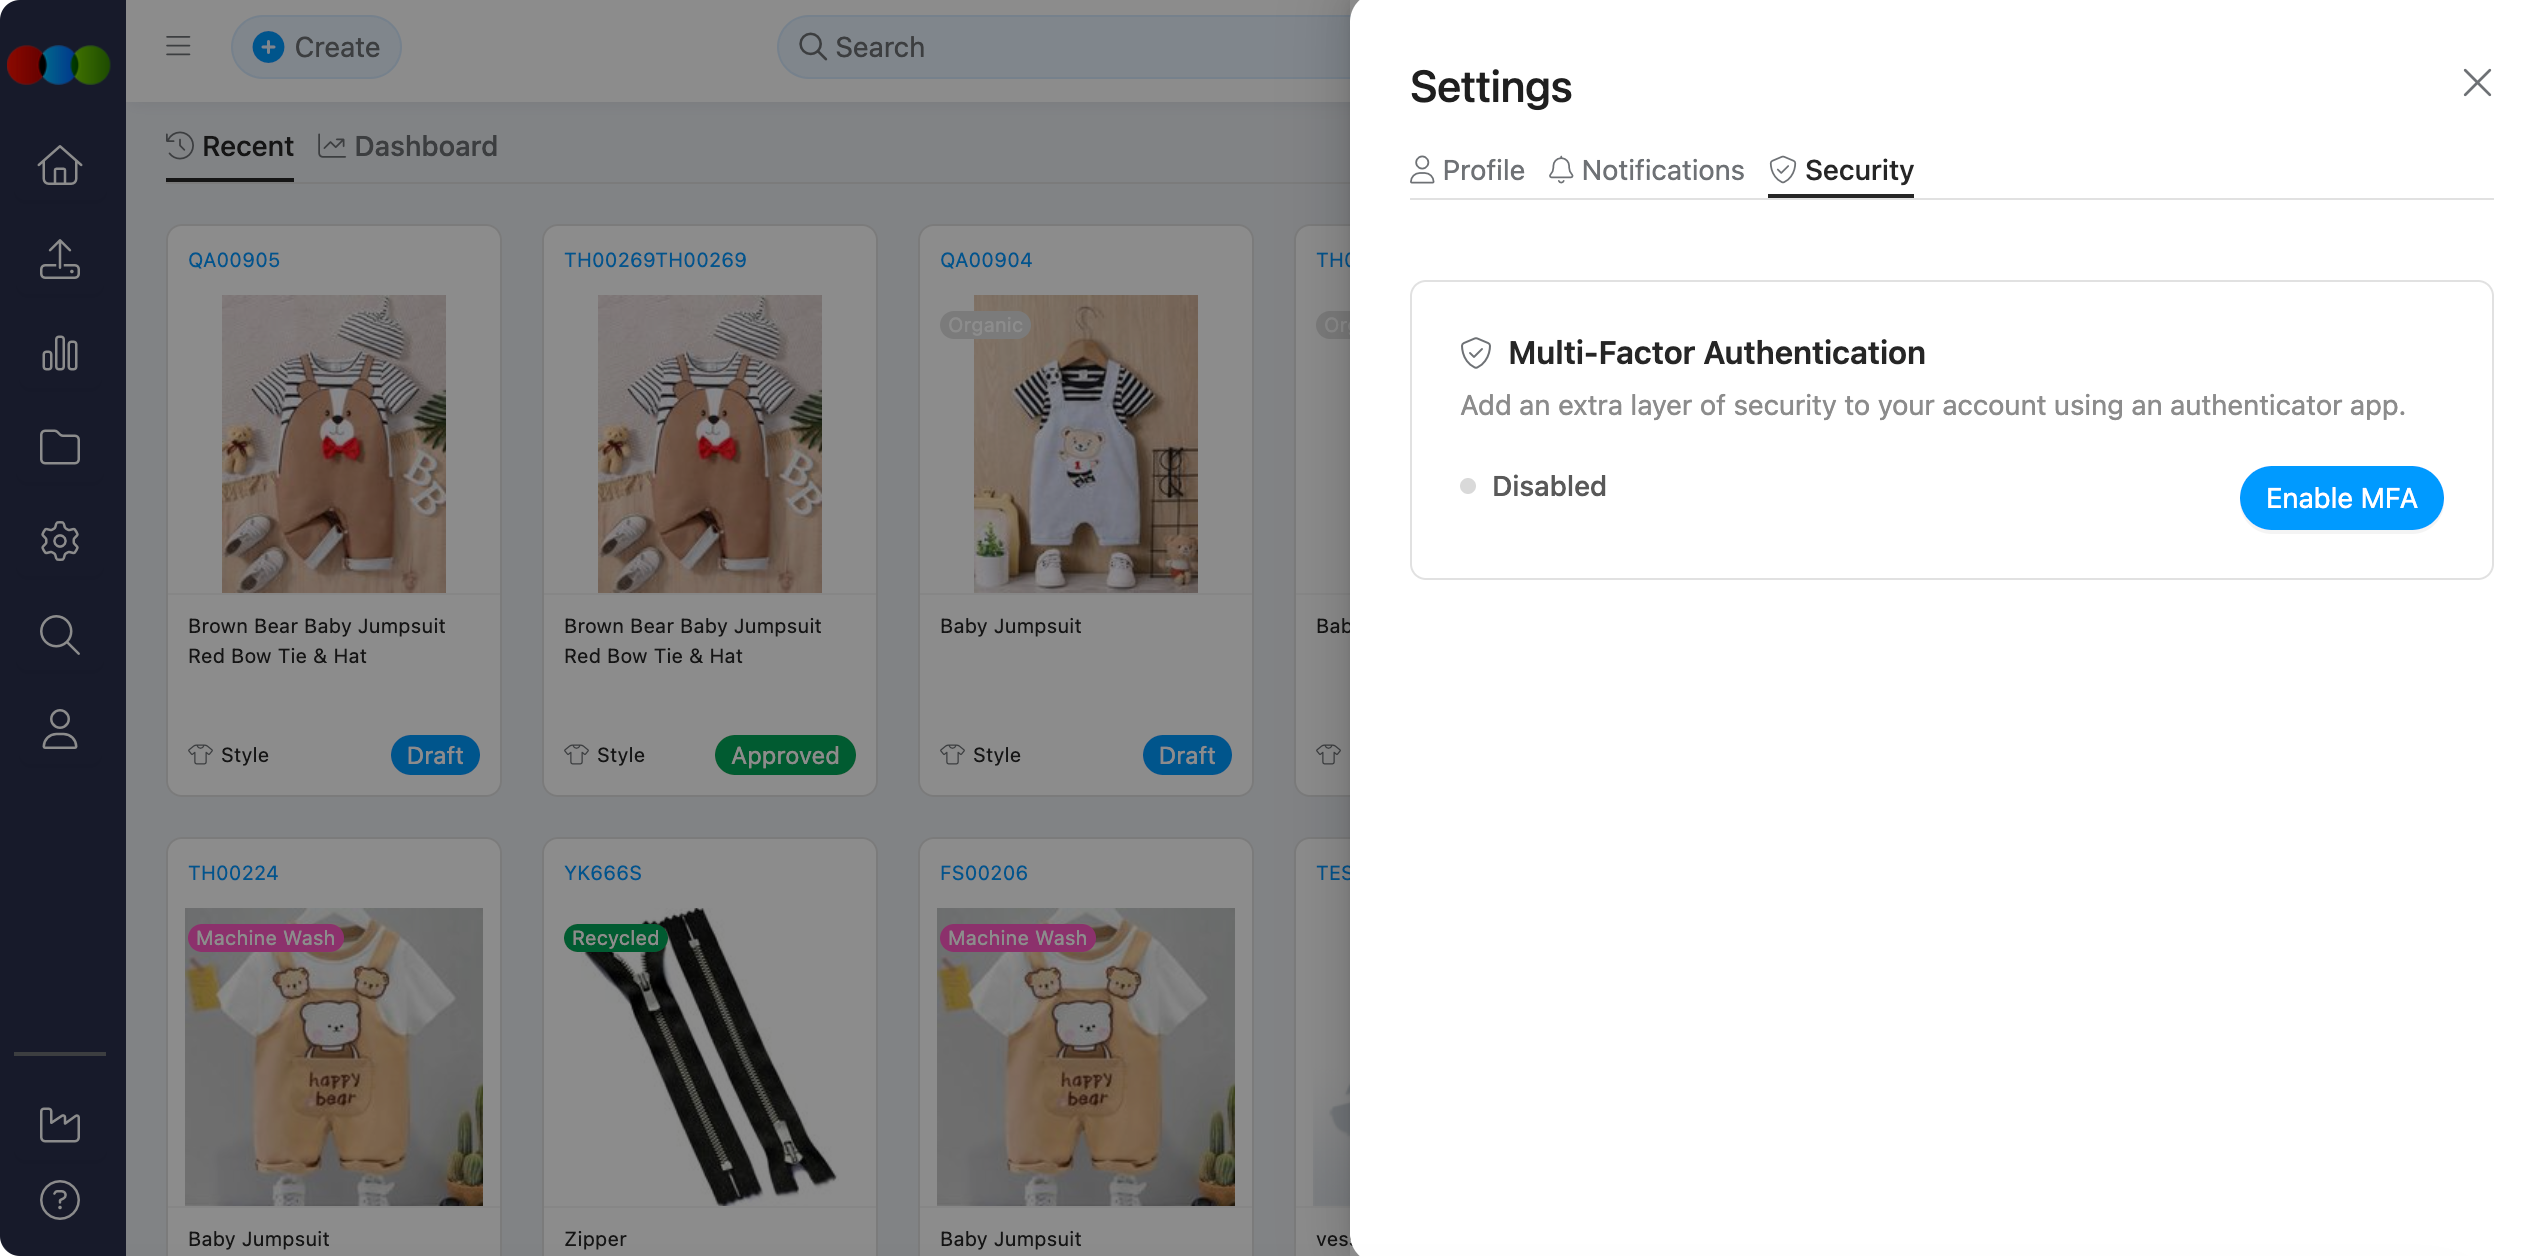The width and height of the screenshot is (2546, 1256).
Task: Click the Create button
Action: point(316,47)
